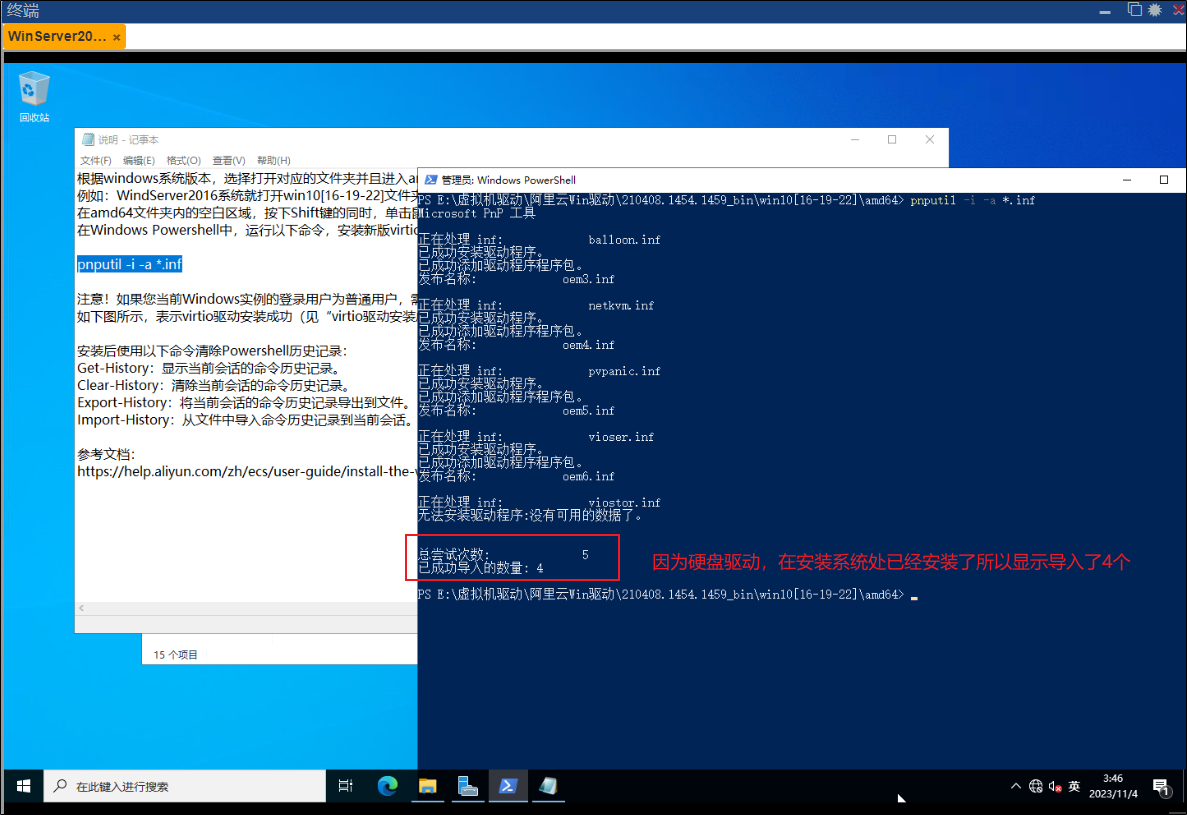Minimize the PowerShell window

click(1126, 180)
